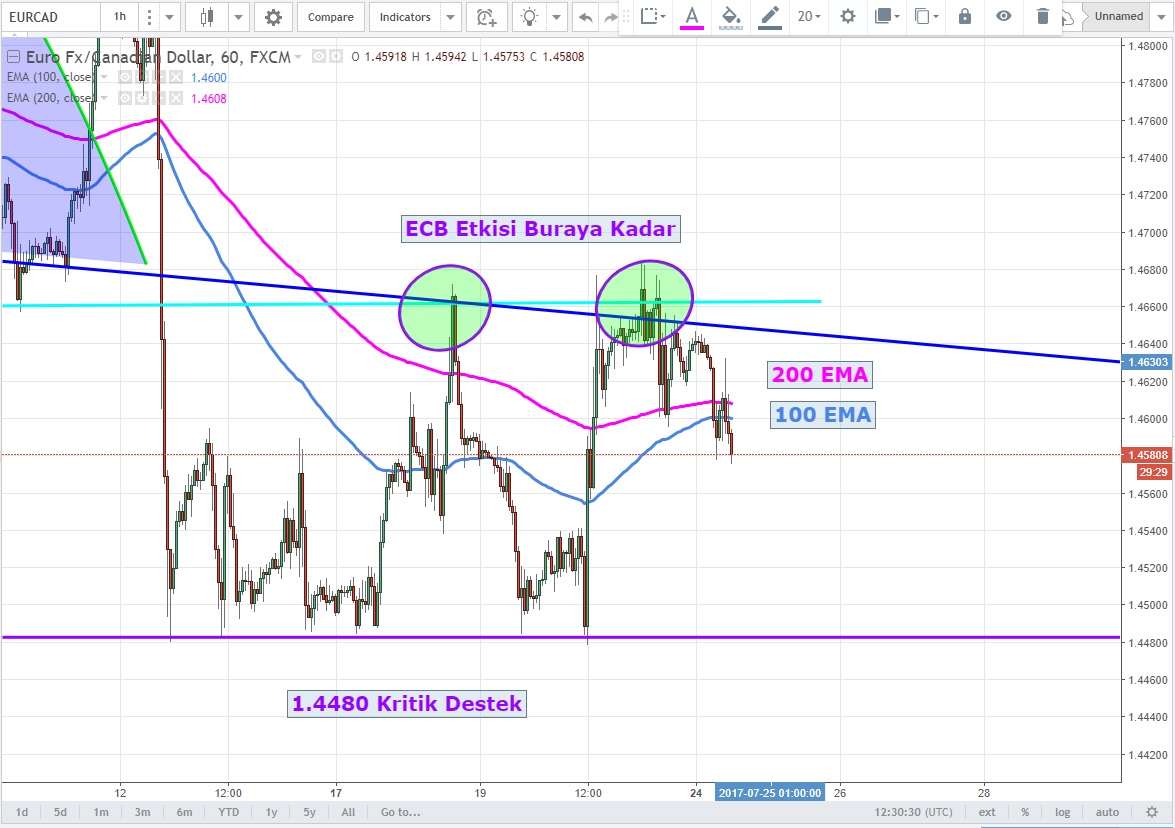Click the Compare button
The image size is (1175, 828).
point(330,17)
